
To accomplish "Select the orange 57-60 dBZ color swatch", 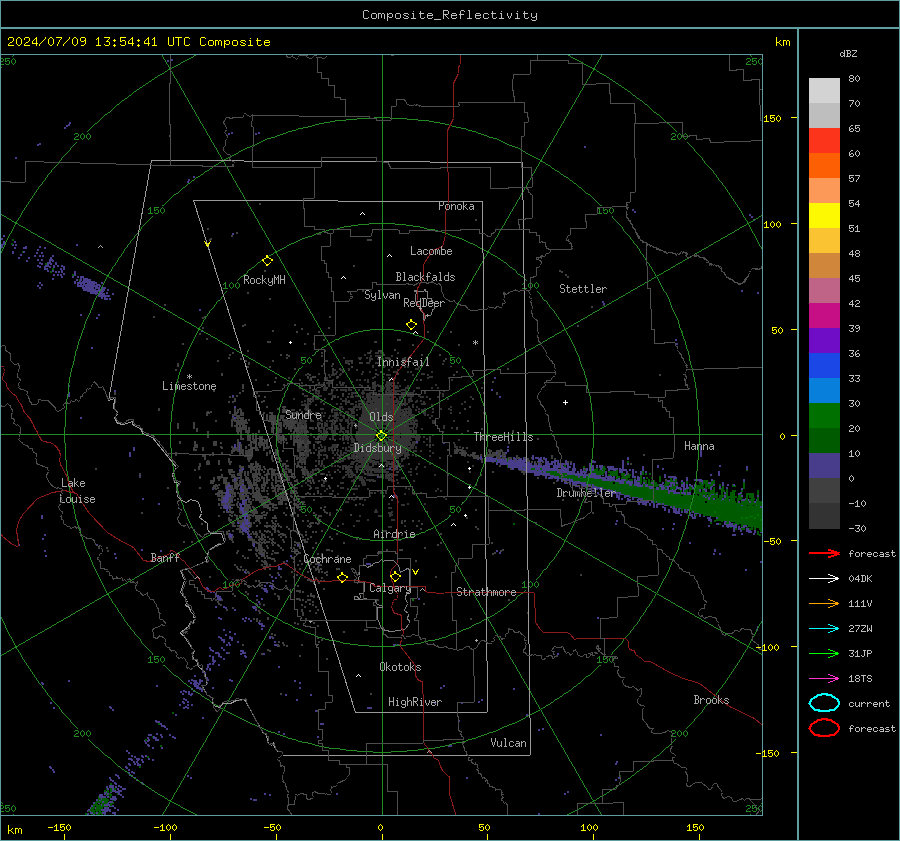I will click(x=824, y=166).
